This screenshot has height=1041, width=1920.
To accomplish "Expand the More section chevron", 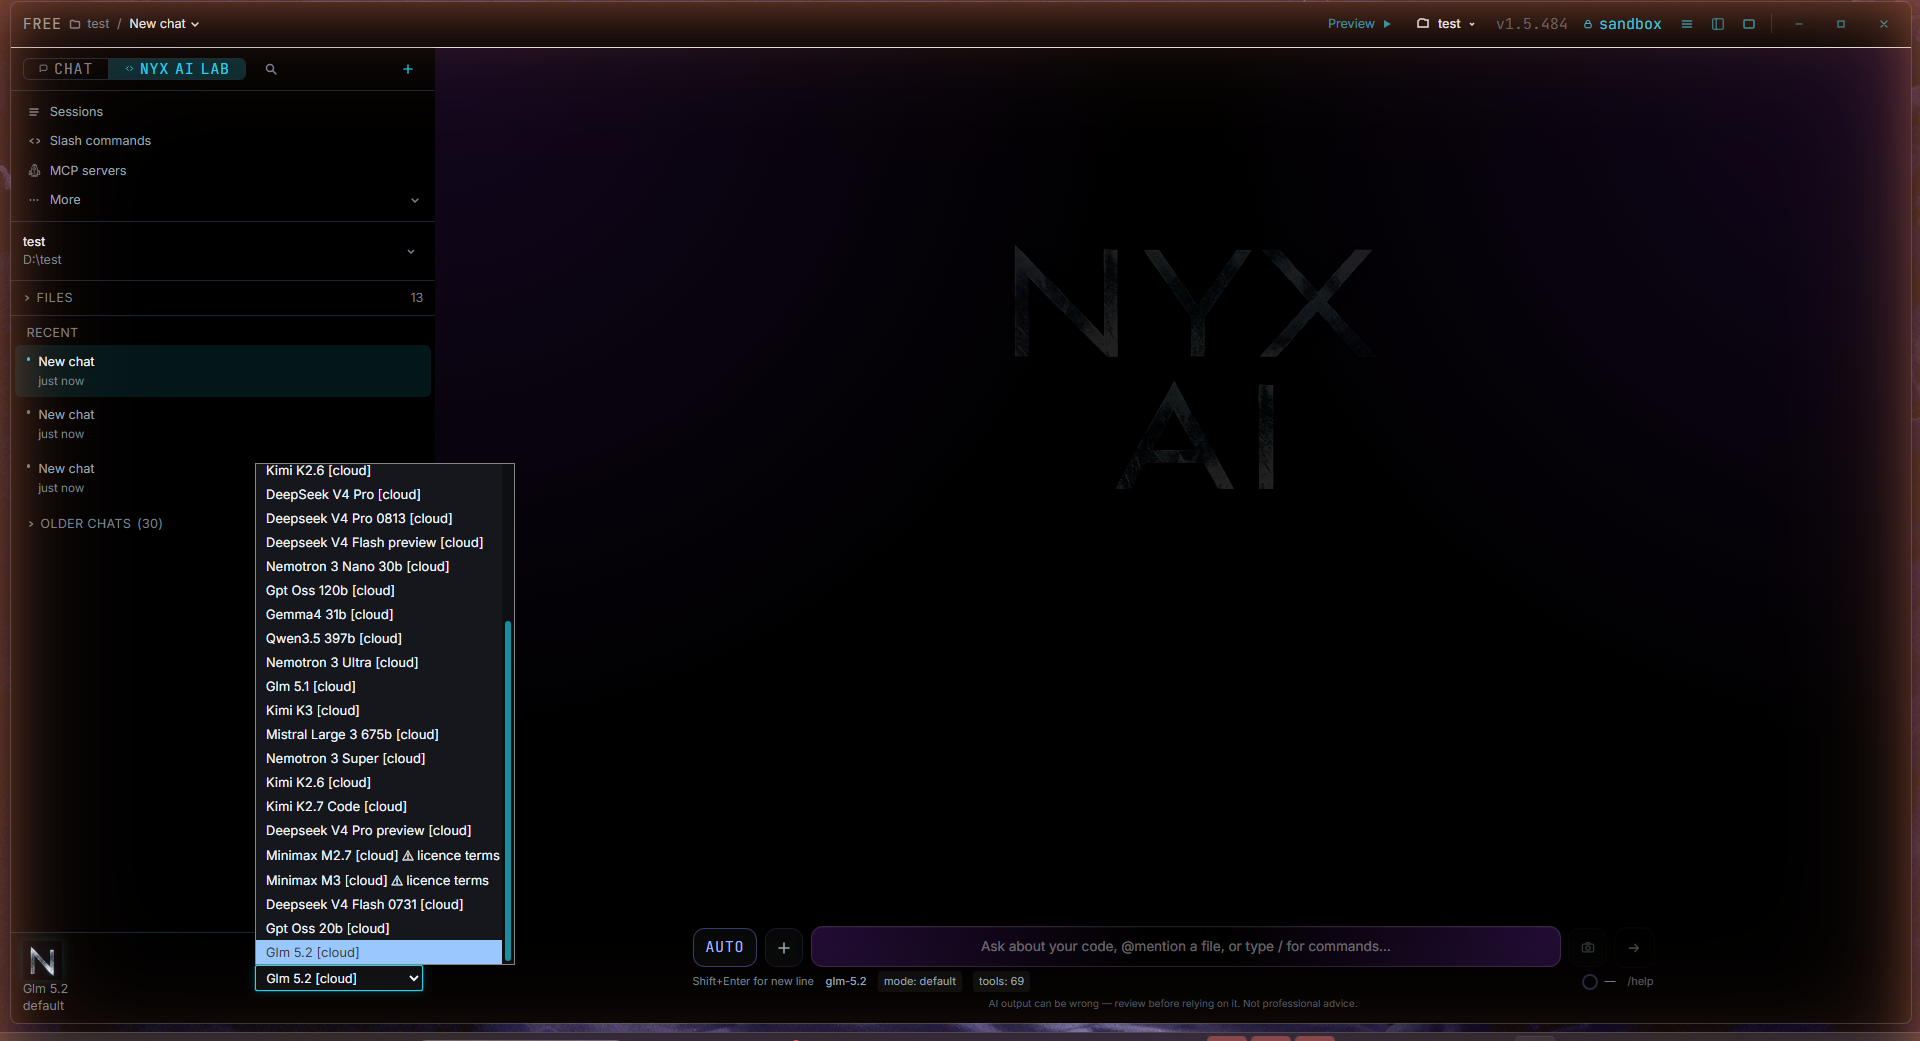I will point(415,200).
